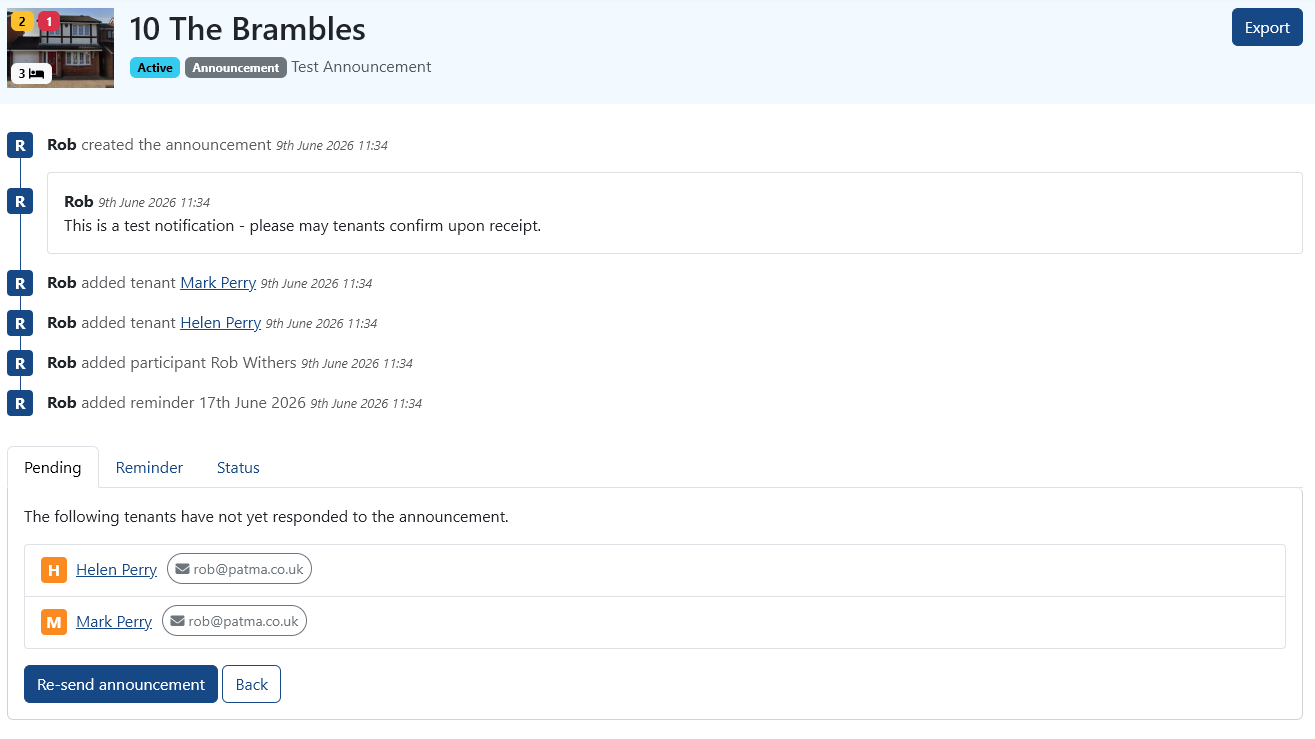Switch to the Reminder tab
The width and height of the screenshot is (1315, 739).
149,468
